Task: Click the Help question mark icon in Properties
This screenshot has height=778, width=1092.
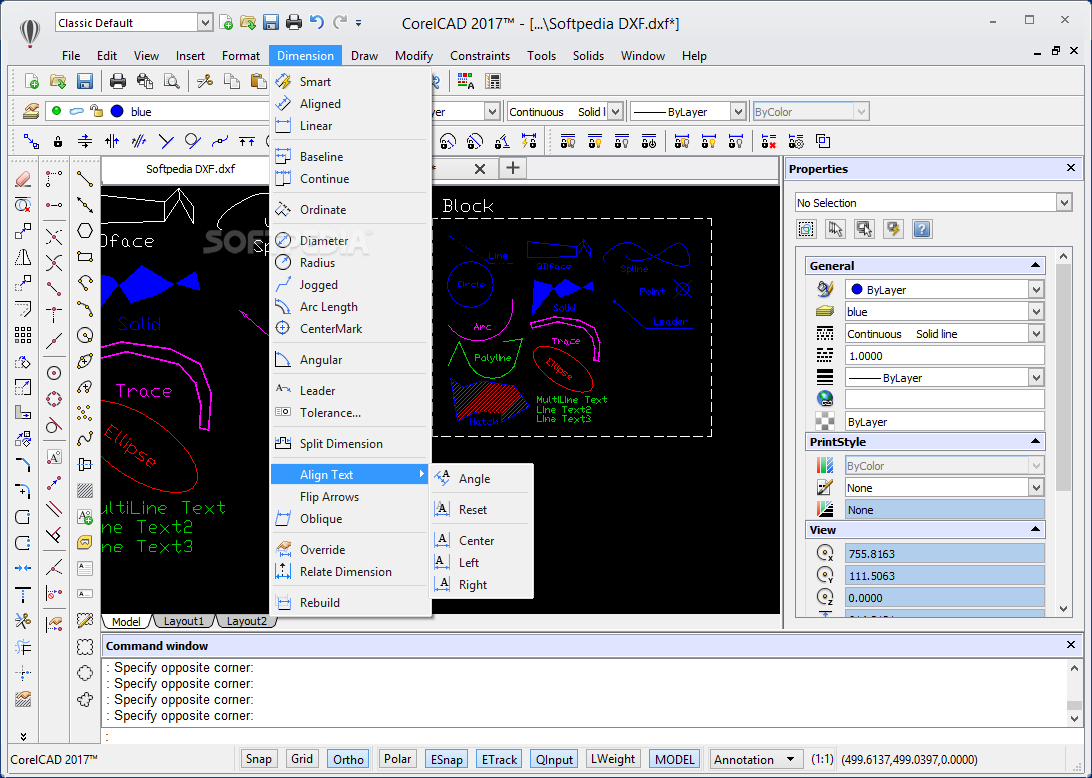Action: tap(922, 229)
